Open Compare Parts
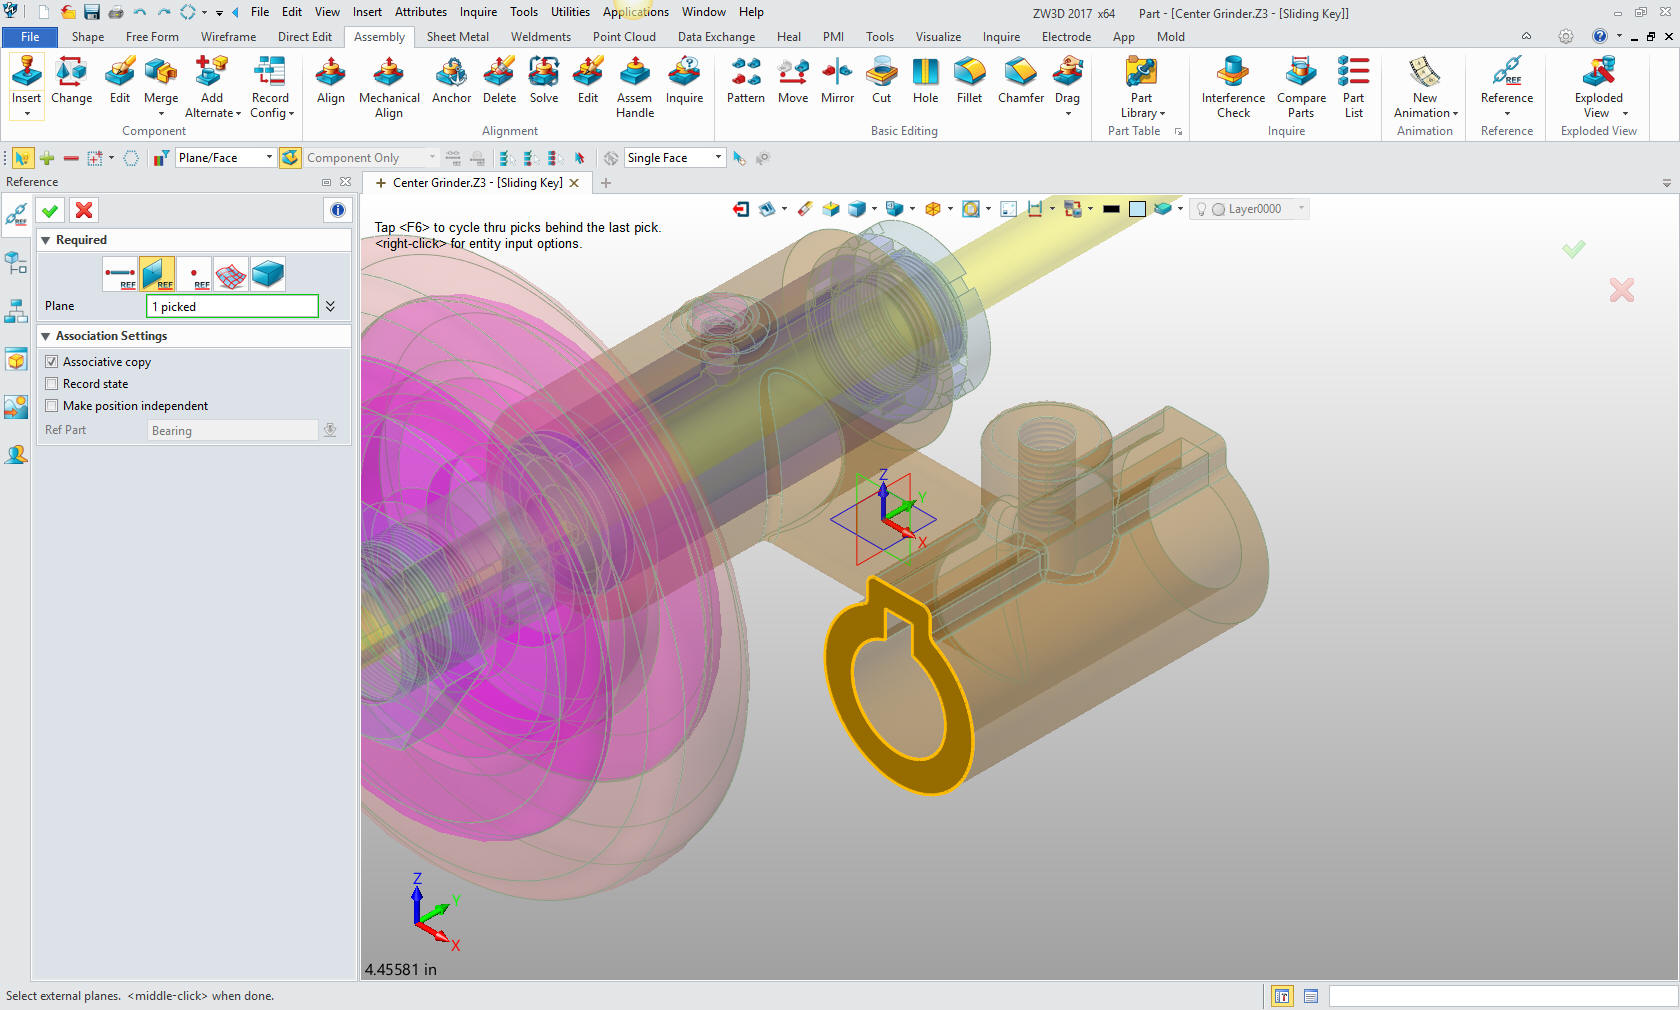This screenshot has height=1010, width=1680. pyautogui.click(x=1301, y=87)
